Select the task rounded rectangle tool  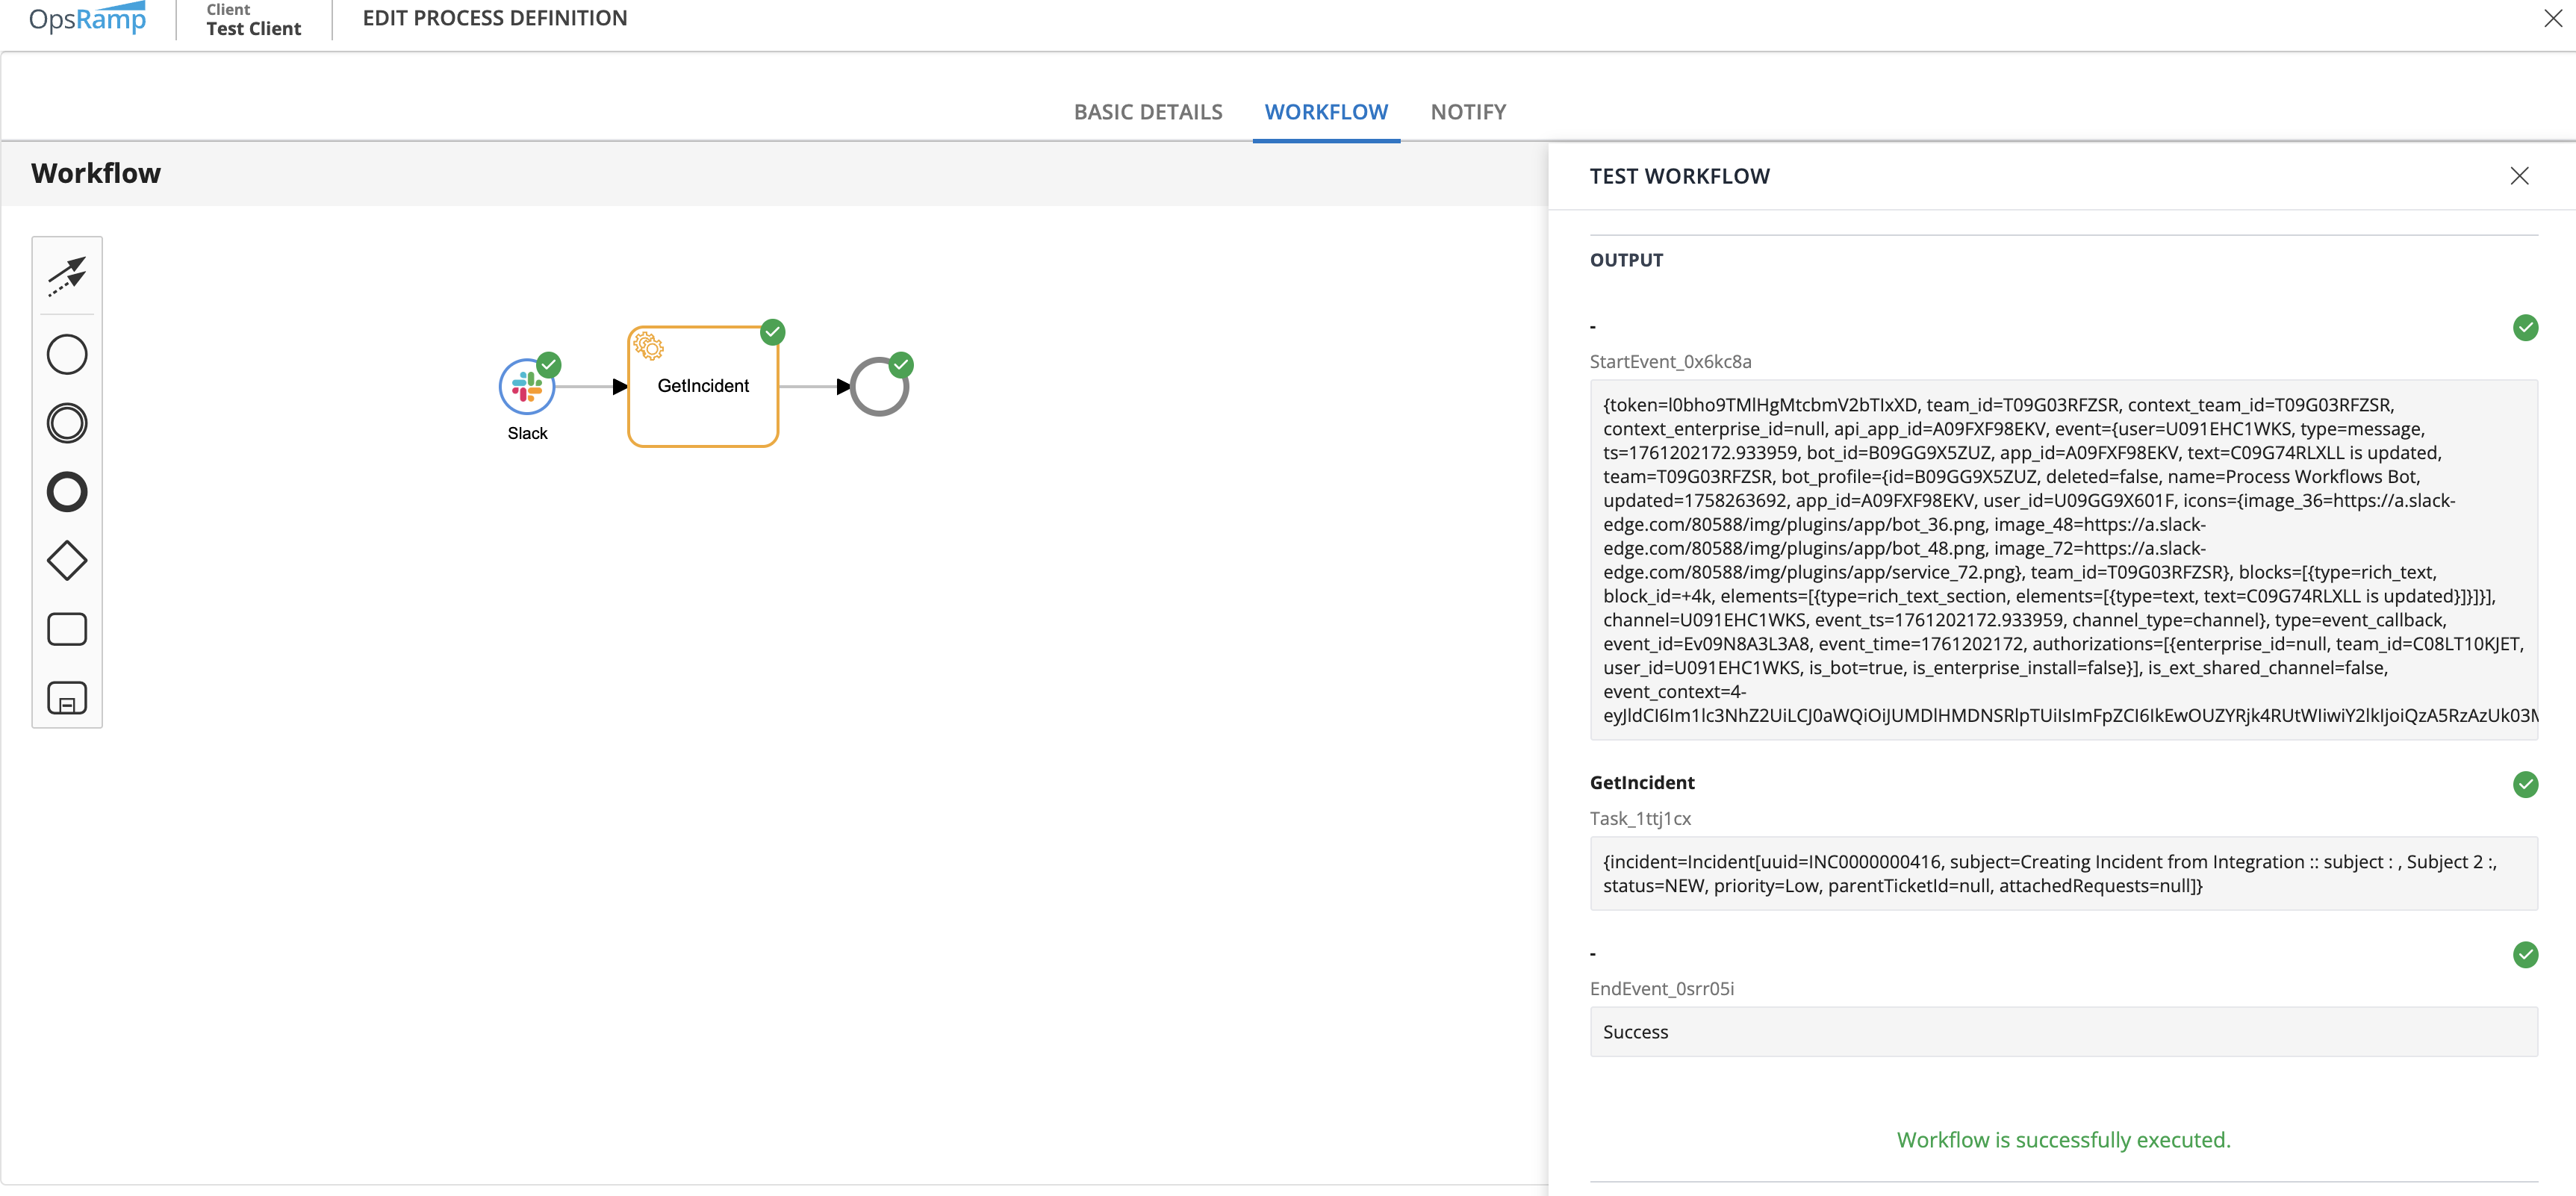point(67,629)
